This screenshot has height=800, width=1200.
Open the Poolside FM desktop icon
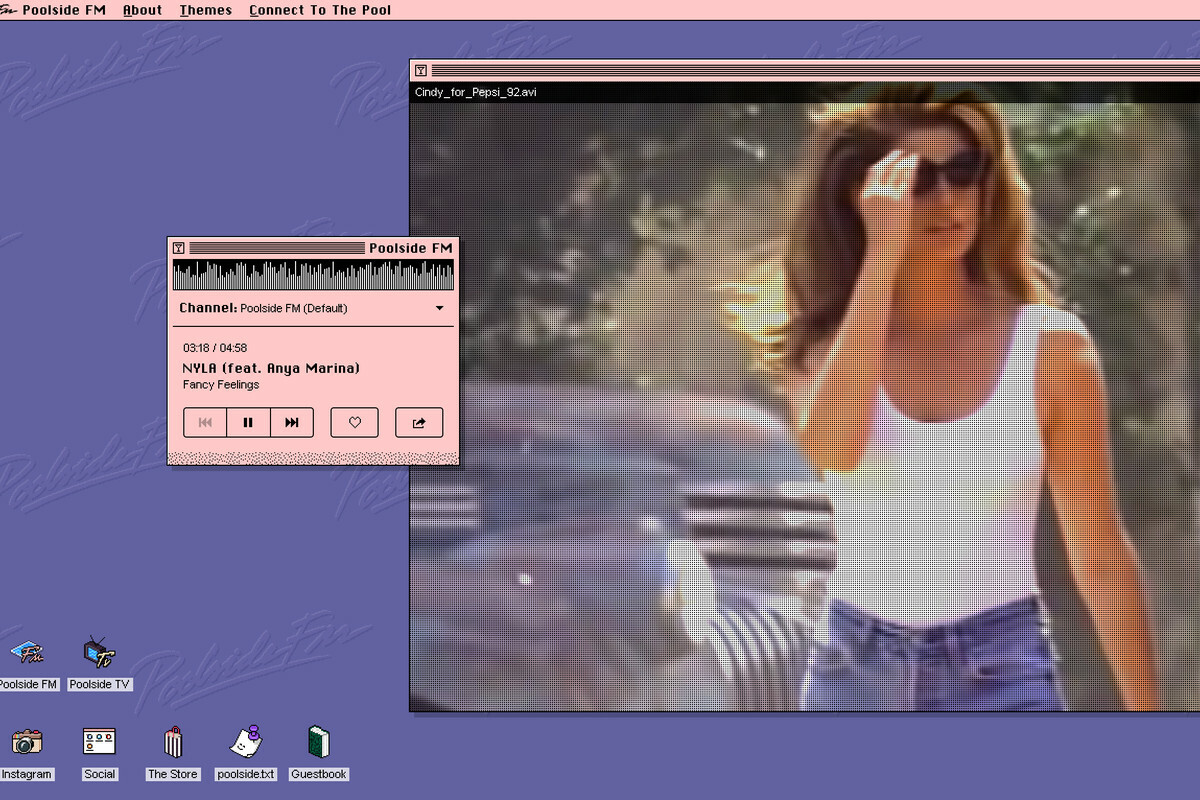point(26,655)
